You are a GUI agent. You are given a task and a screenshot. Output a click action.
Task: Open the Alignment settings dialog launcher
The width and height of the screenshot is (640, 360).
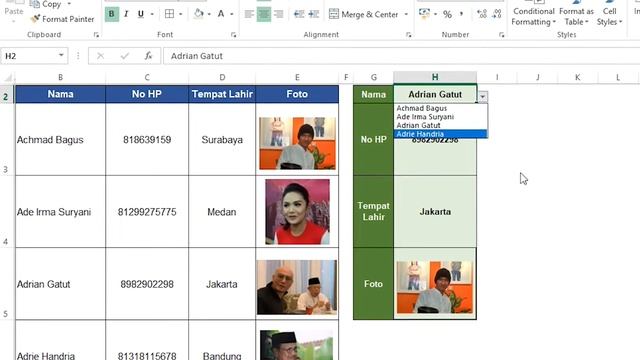[x=409, y=35]
